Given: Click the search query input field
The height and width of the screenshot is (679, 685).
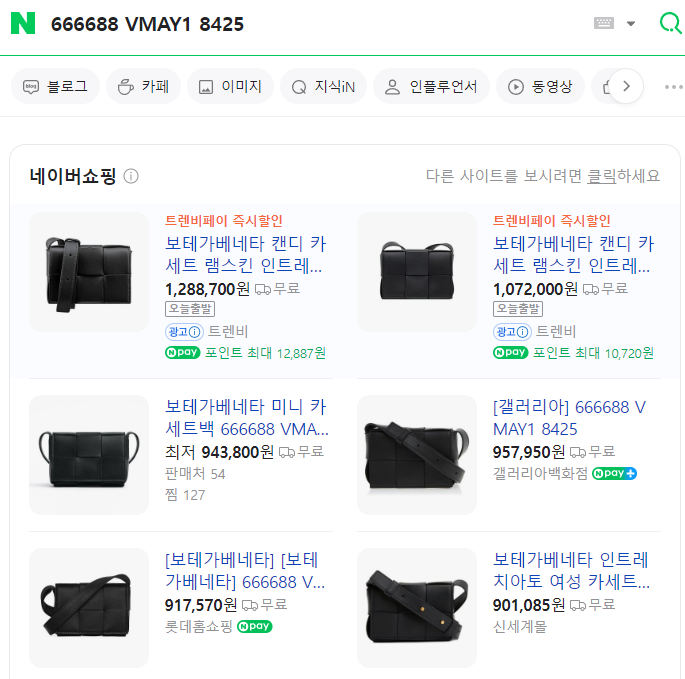Looking at the screenshot, I should (300, 24).
